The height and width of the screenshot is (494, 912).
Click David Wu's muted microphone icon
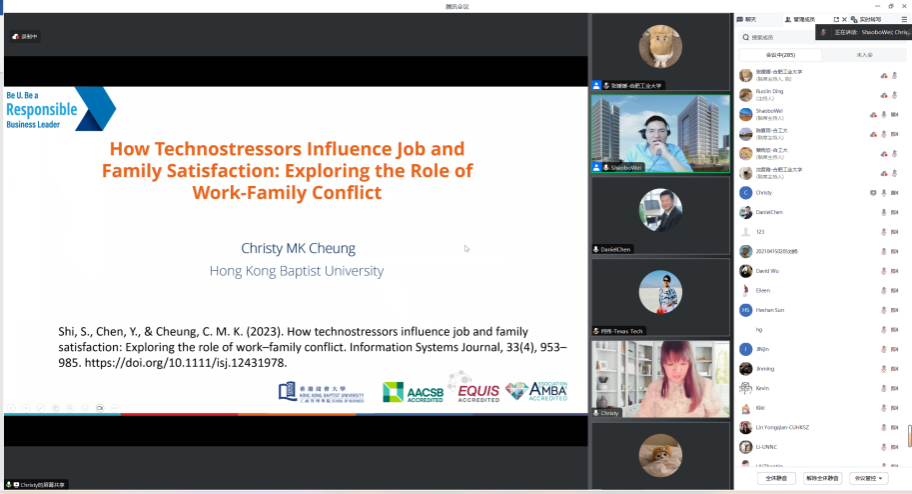click(884, 271)
